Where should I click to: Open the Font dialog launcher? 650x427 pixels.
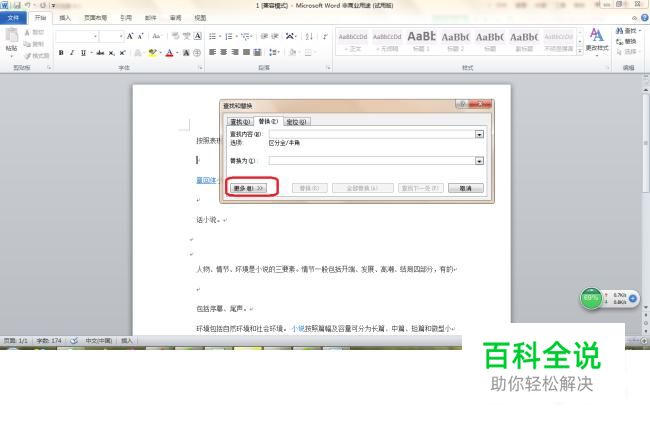(201, 68)
